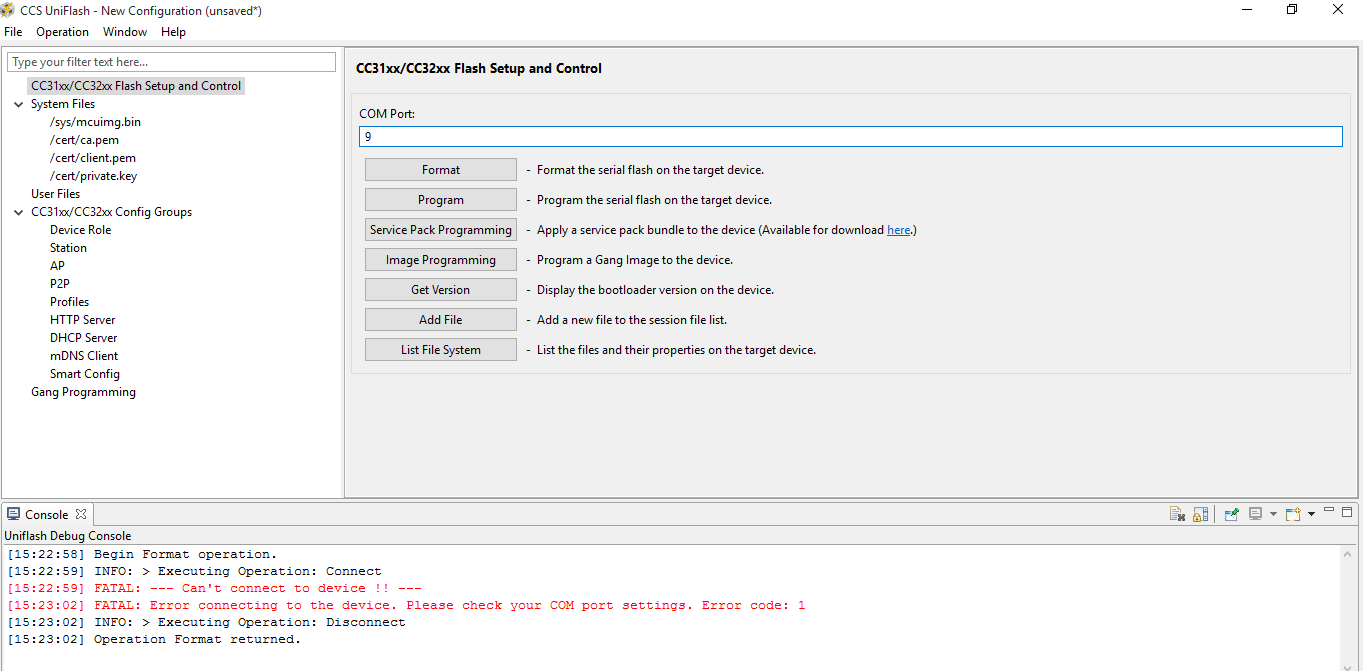
Task: Open the Open Console dropdown arrow
Action: pos(1311,514)
